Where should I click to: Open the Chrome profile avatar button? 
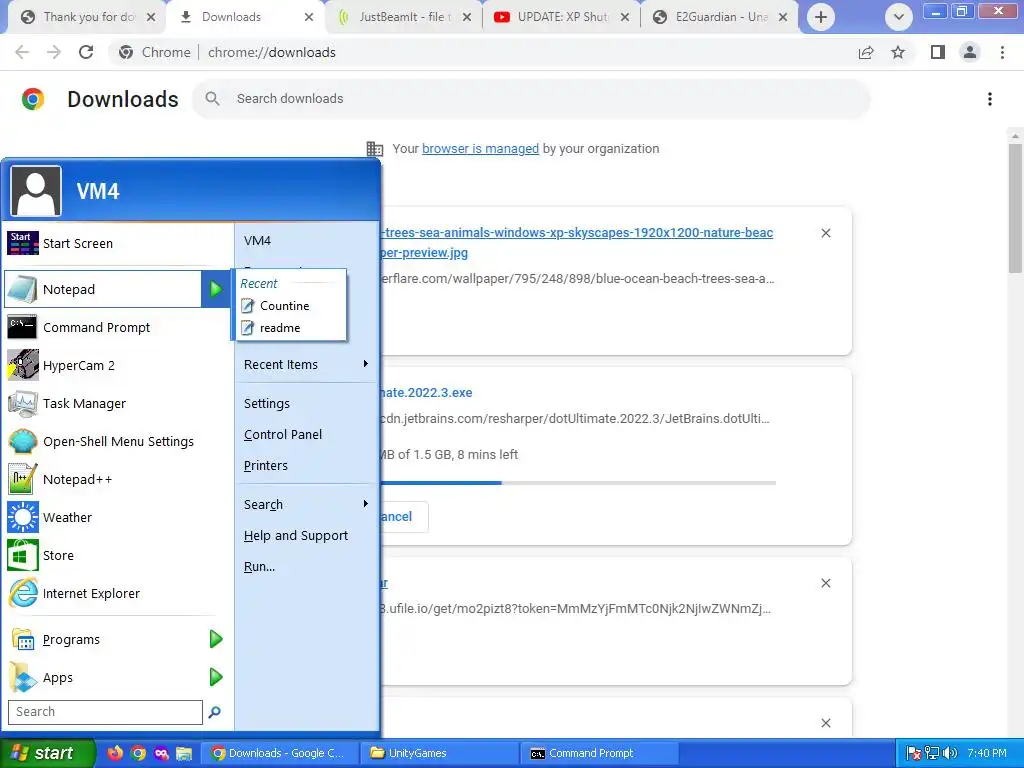[970, 52]
